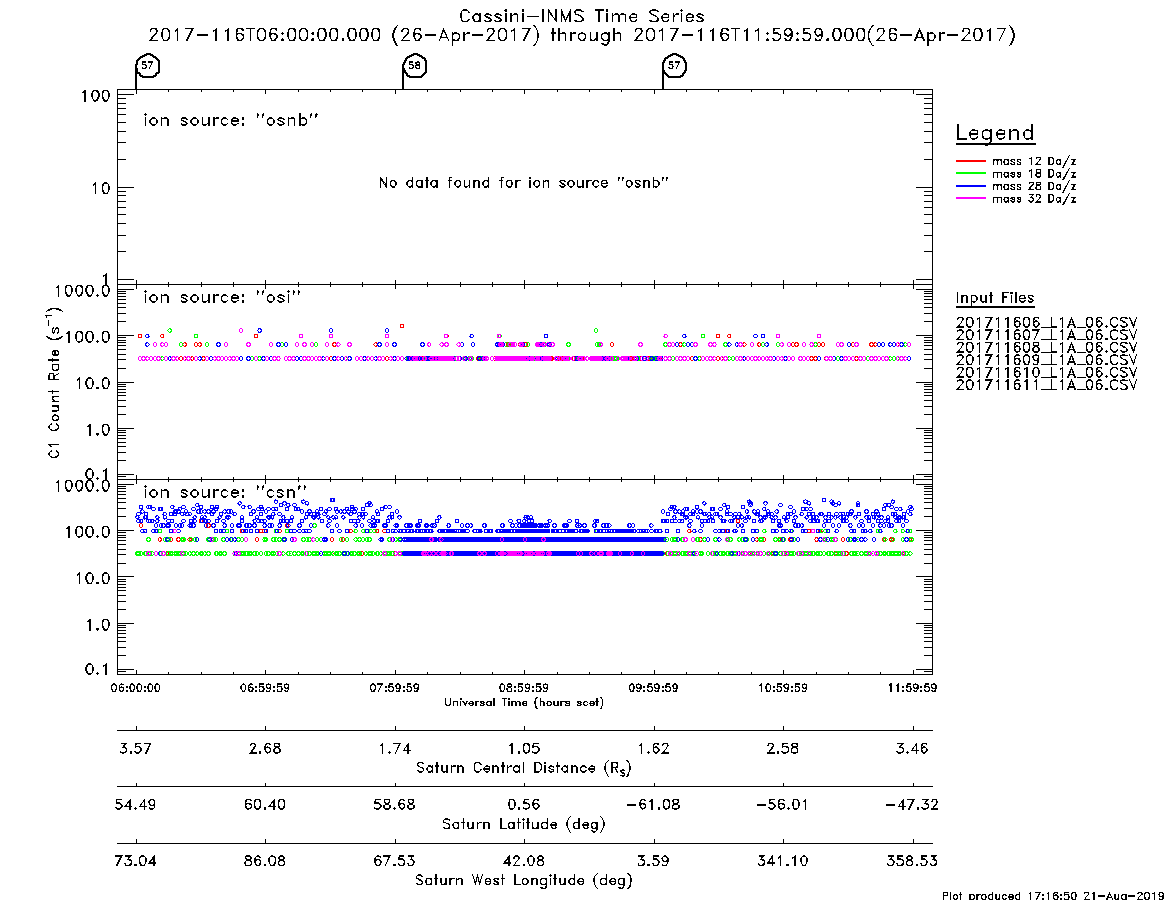Click the 06:59:59 time tick label

coord(265,688)
